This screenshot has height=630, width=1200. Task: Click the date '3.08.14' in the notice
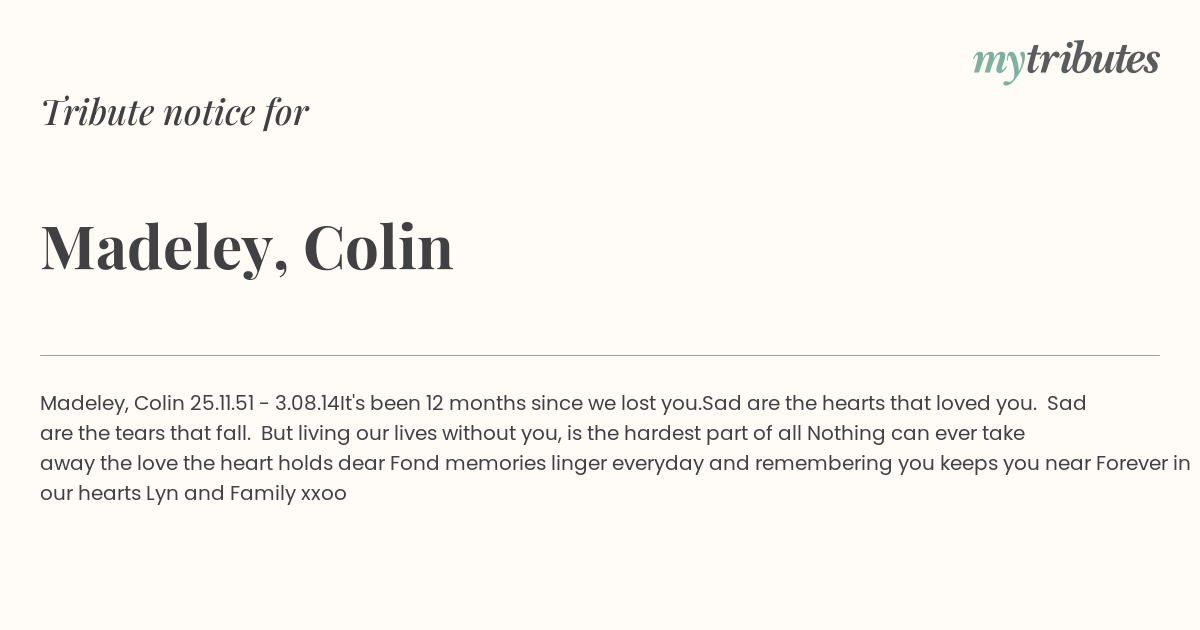pyautogui.click(x=307, y=404)
